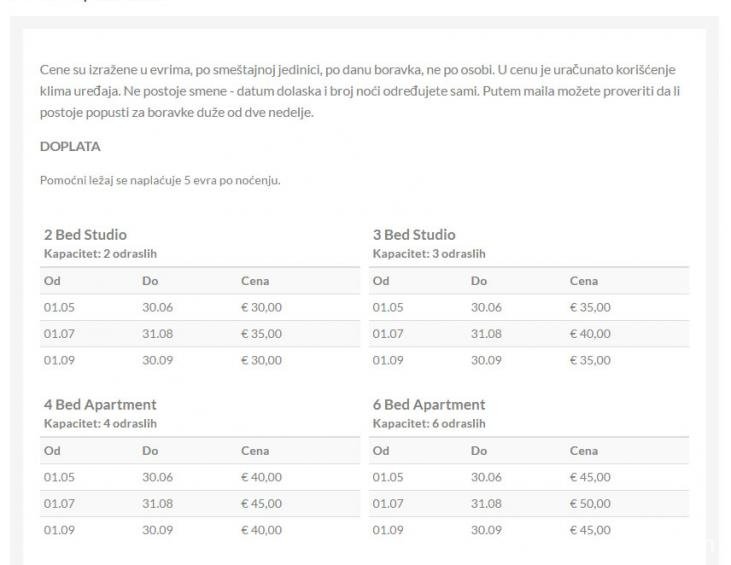This screenshot has width=731, height=565.
Task: Click the Cena header in 6 Bed Apartment table
Action: (x=584, y=451)
